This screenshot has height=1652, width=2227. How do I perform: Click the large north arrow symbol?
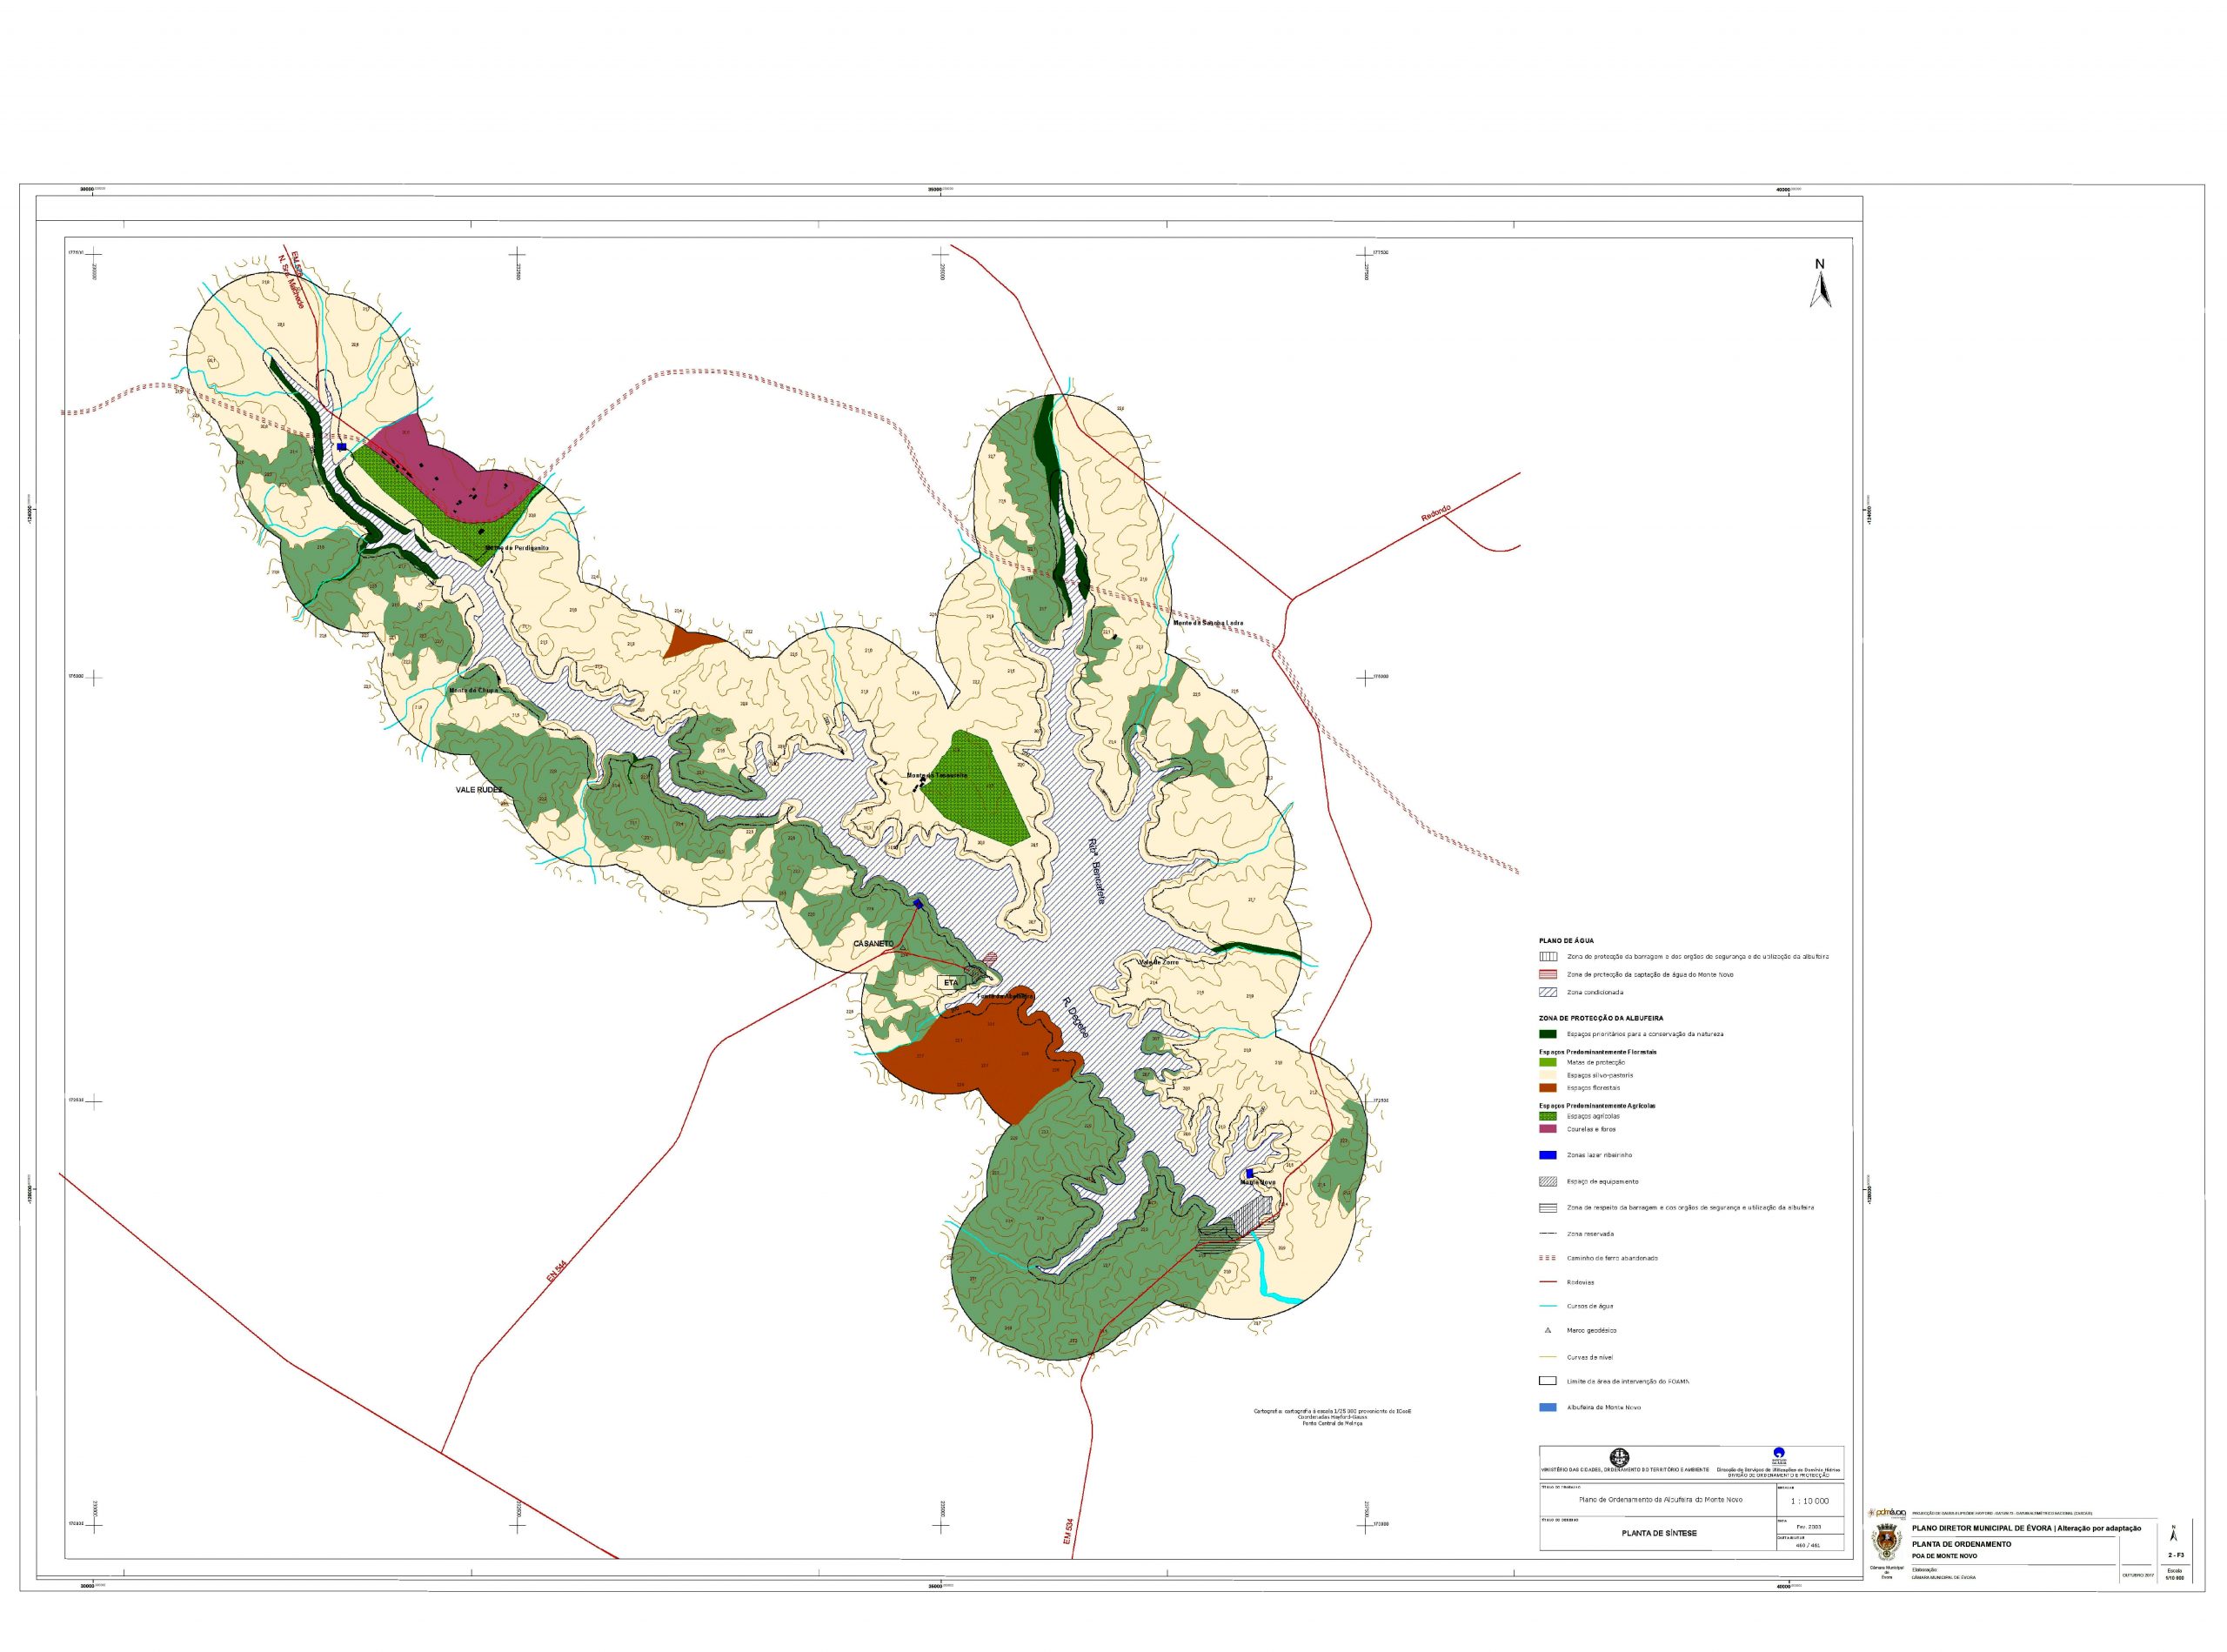click(x=1820, y=289)
